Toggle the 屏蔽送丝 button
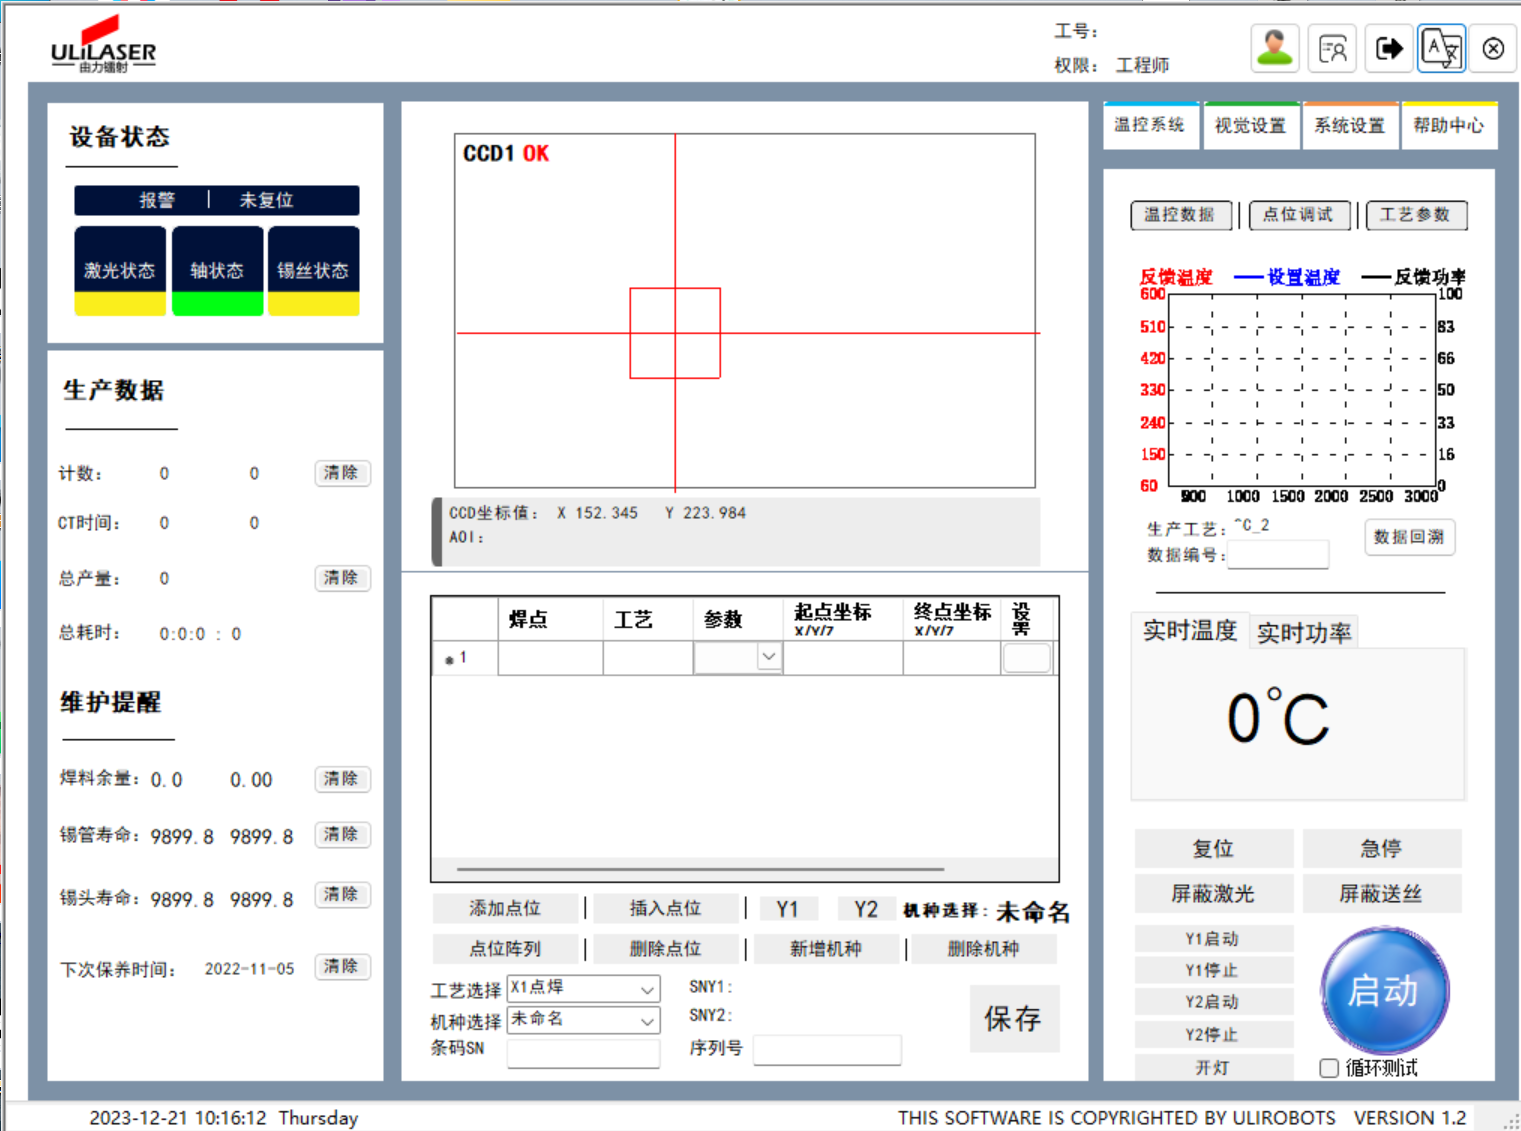Image resolution: width=1521 pixels, height=1131 pixels. (x=1381, y=893)
